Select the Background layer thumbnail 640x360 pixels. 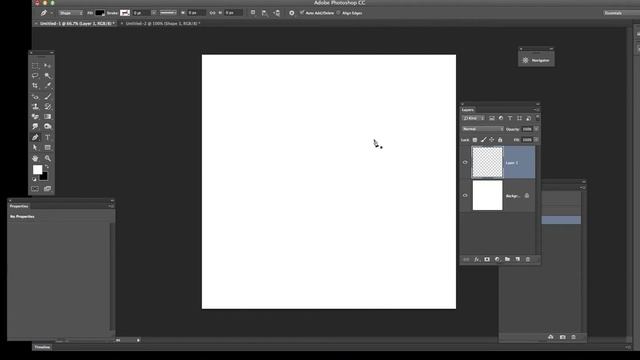487,196
